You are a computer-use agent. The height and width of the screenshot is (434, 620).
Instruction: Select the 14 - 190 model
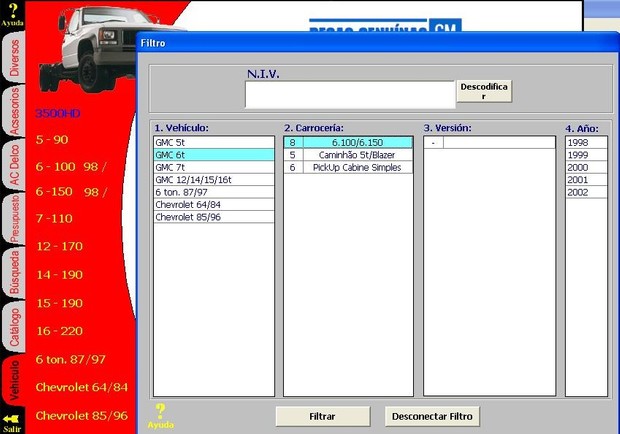pos(60,275)
